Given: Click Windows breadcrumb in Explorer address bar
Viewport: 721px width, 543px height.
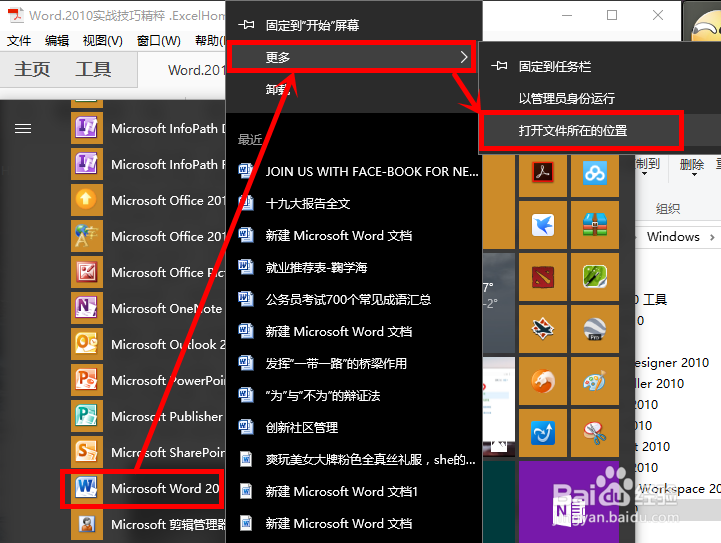Looking at the screenshot, I should click(x=673, y=237).
